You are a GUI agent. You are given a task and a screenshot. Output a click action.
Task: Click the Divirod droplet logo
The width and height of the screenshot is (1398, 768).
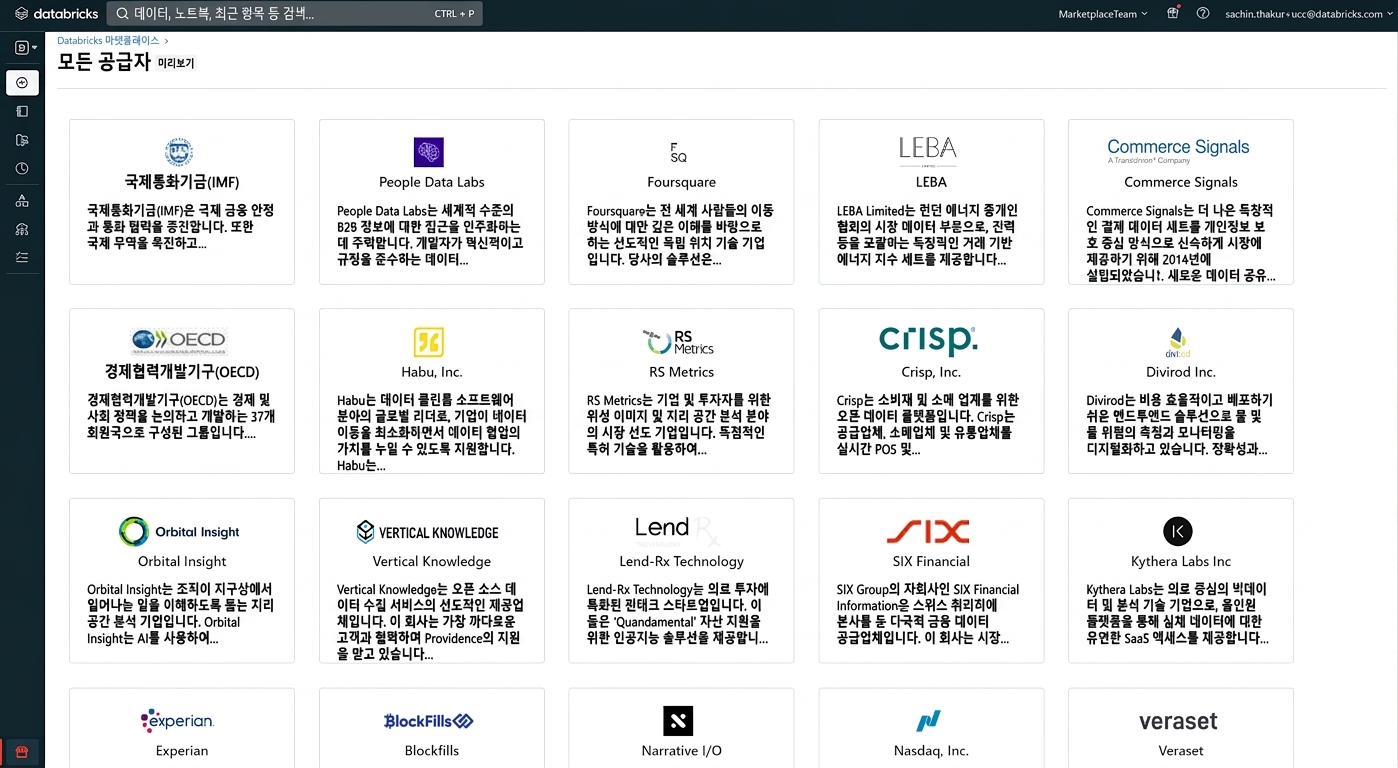tap(1178, 342)
